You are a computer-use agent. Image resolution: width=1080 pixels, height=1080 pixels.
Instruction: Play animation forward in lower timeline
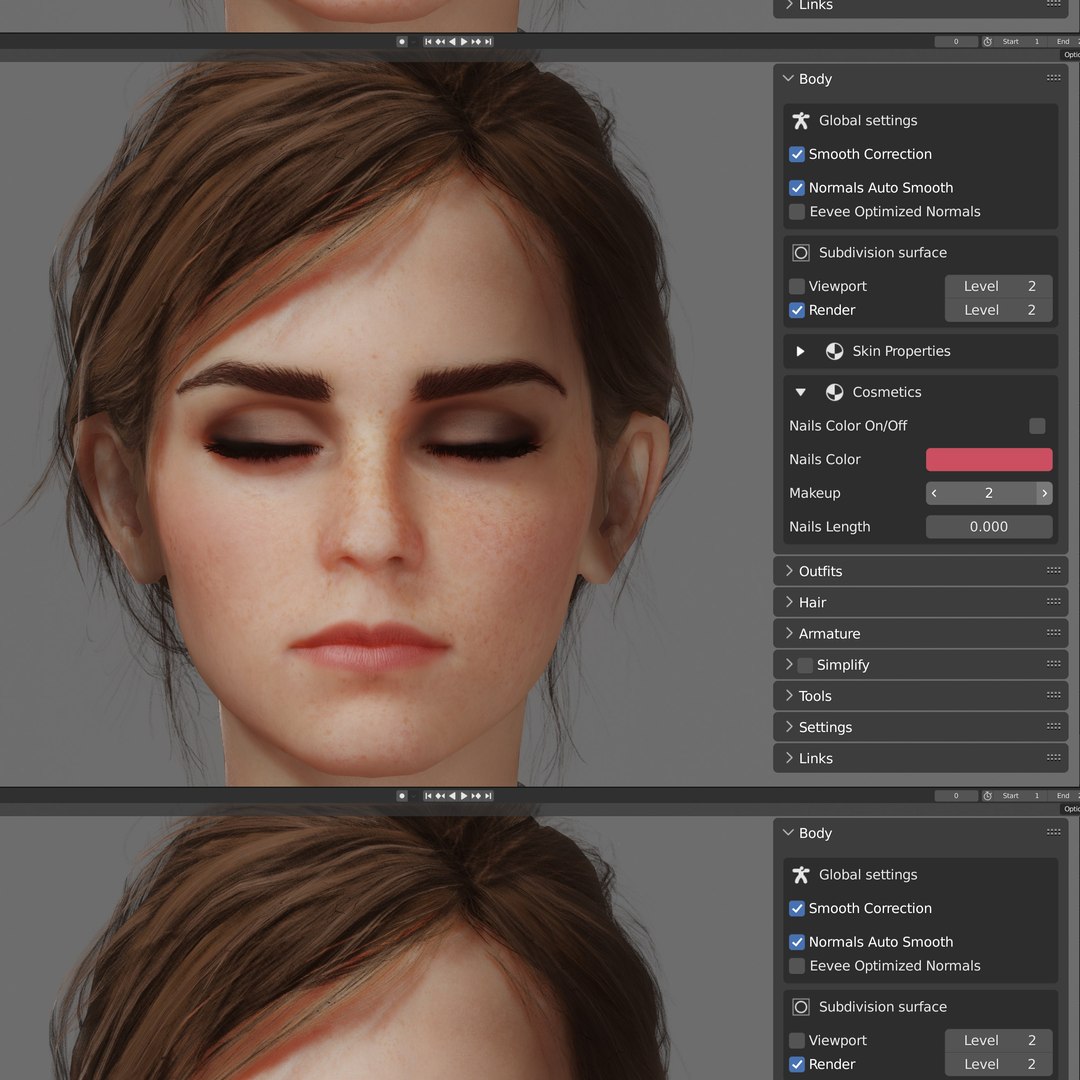[x=464, y=796]
